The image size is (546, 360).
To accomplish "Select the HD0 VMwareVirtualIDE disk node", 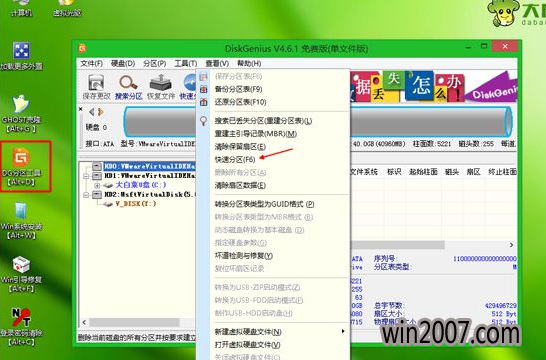I will [x=149, y=166].
